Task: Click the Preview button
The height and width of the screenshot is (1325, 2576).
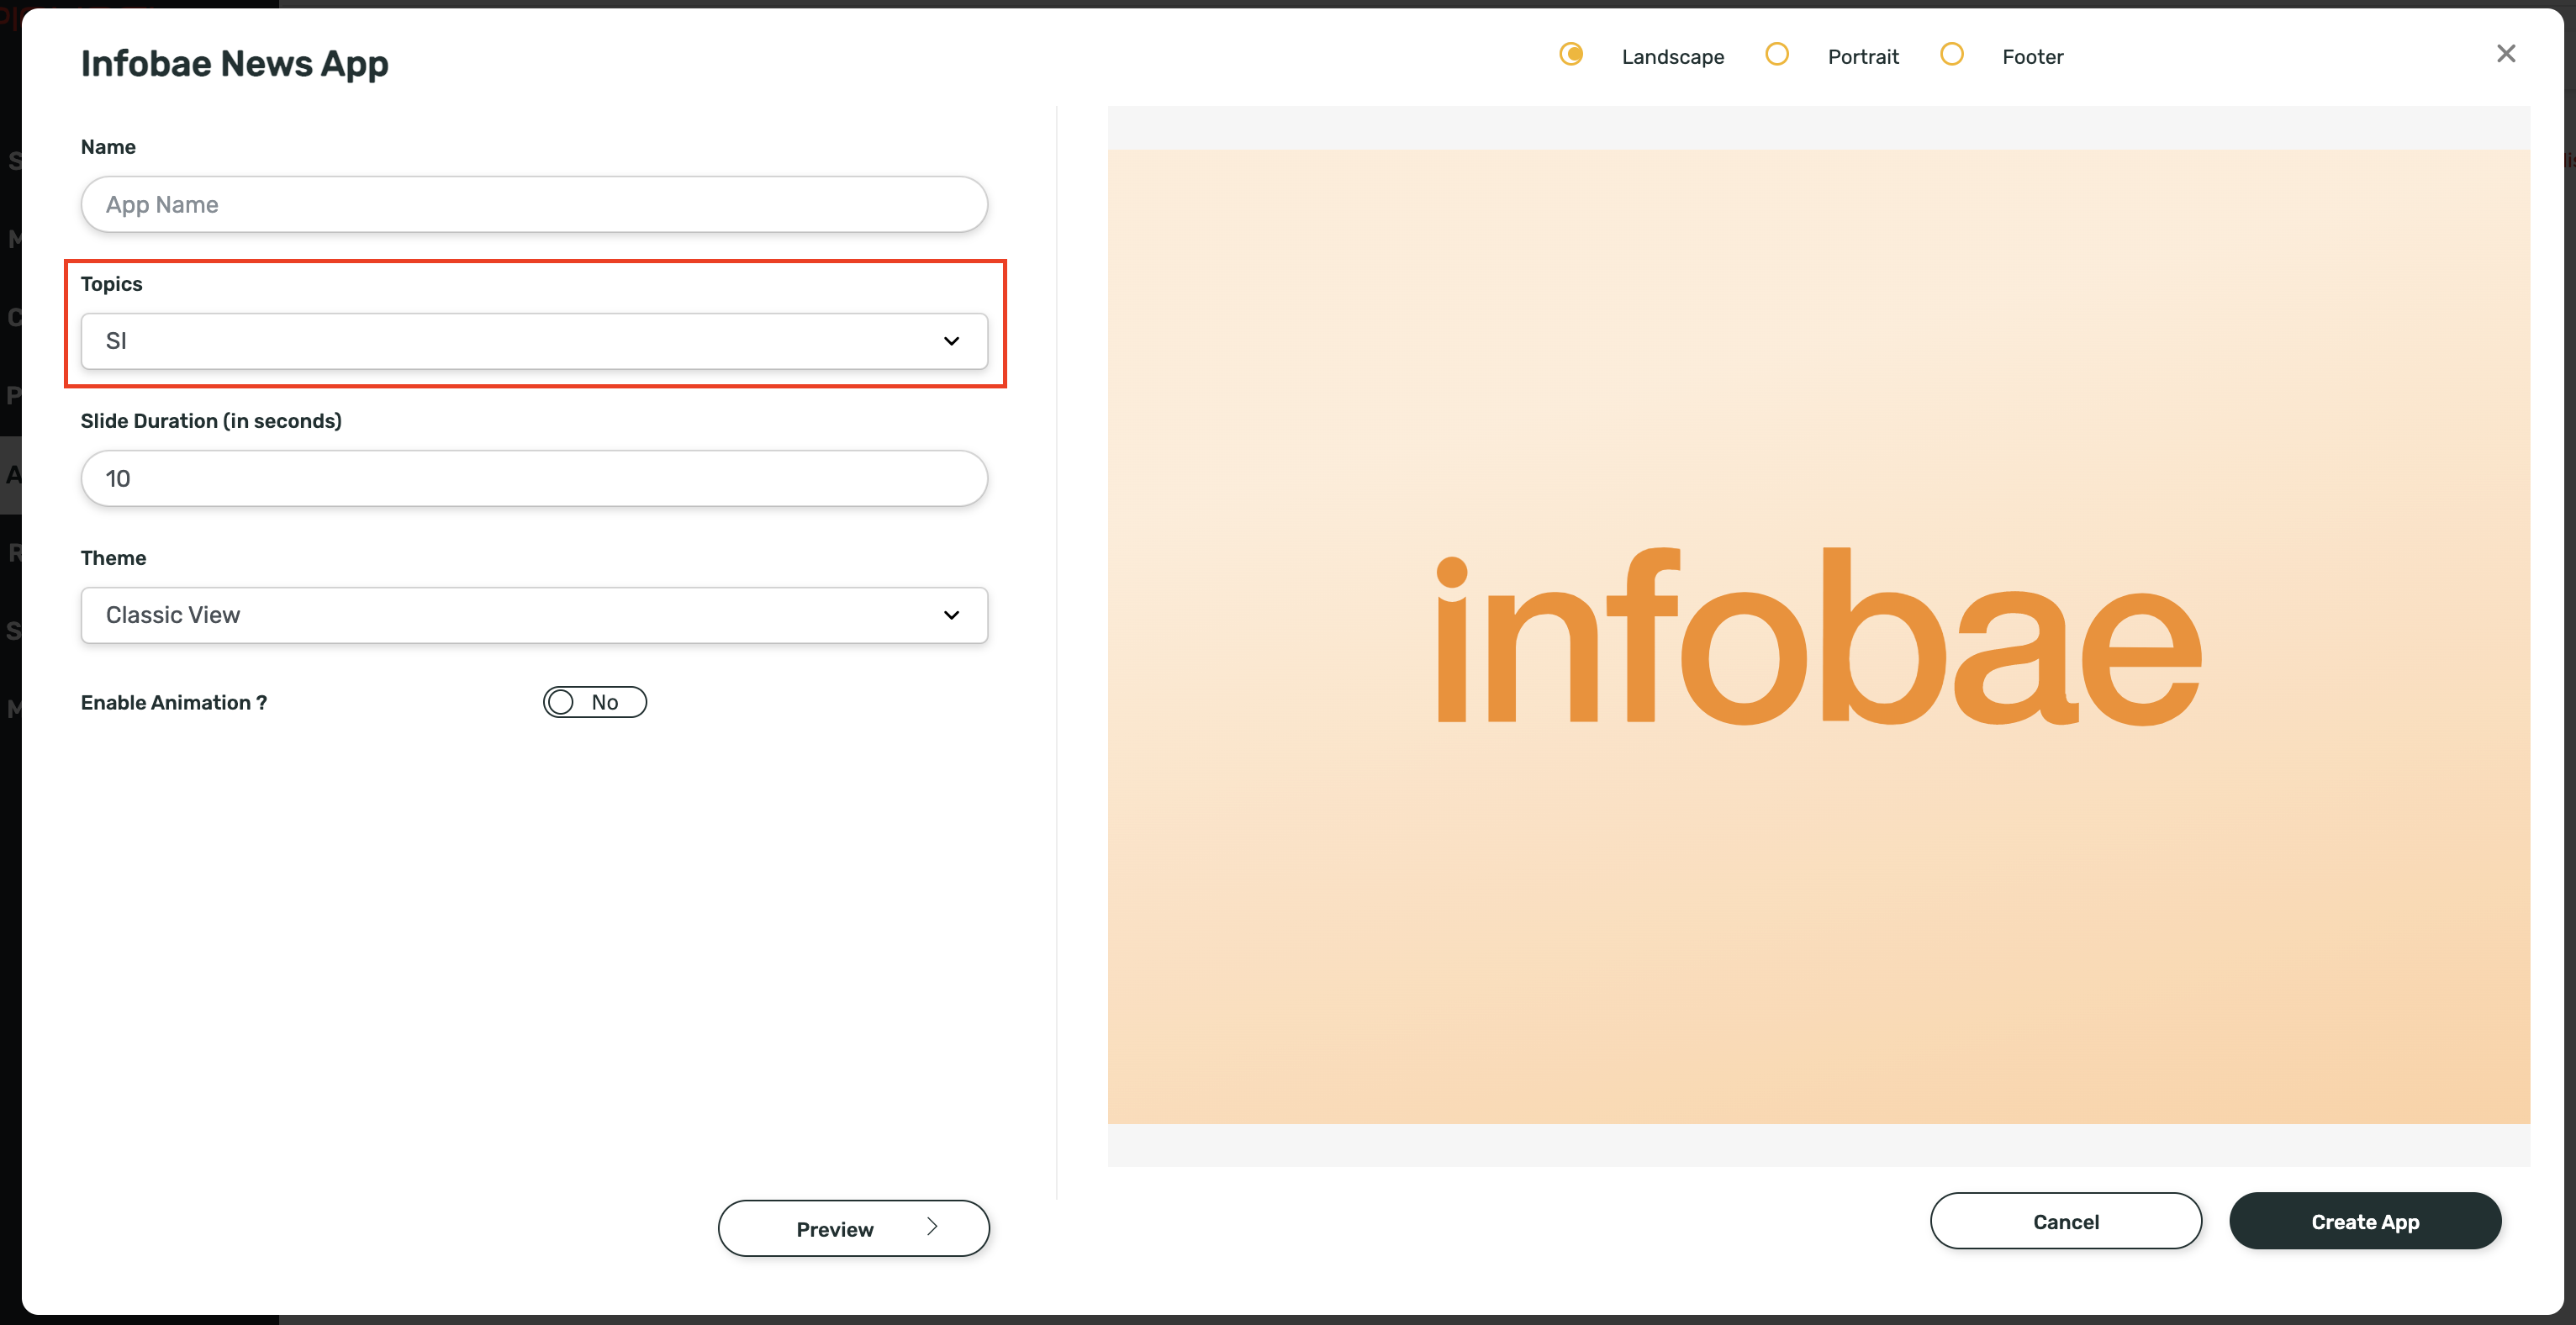Action: (853, 1228)
